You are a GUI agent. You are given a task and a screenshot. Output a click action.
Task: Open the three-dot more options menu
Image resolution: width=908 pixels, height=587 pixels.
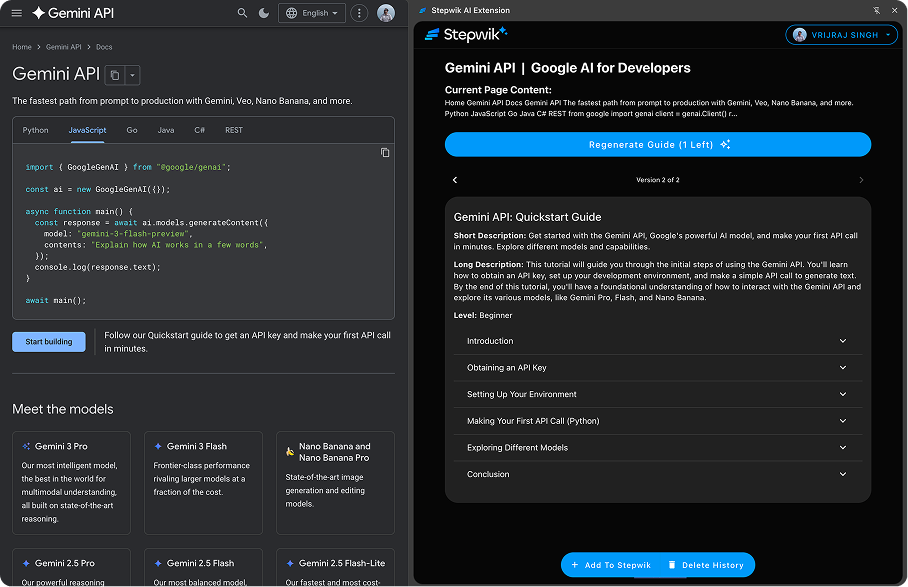click(x=359, y=13)
